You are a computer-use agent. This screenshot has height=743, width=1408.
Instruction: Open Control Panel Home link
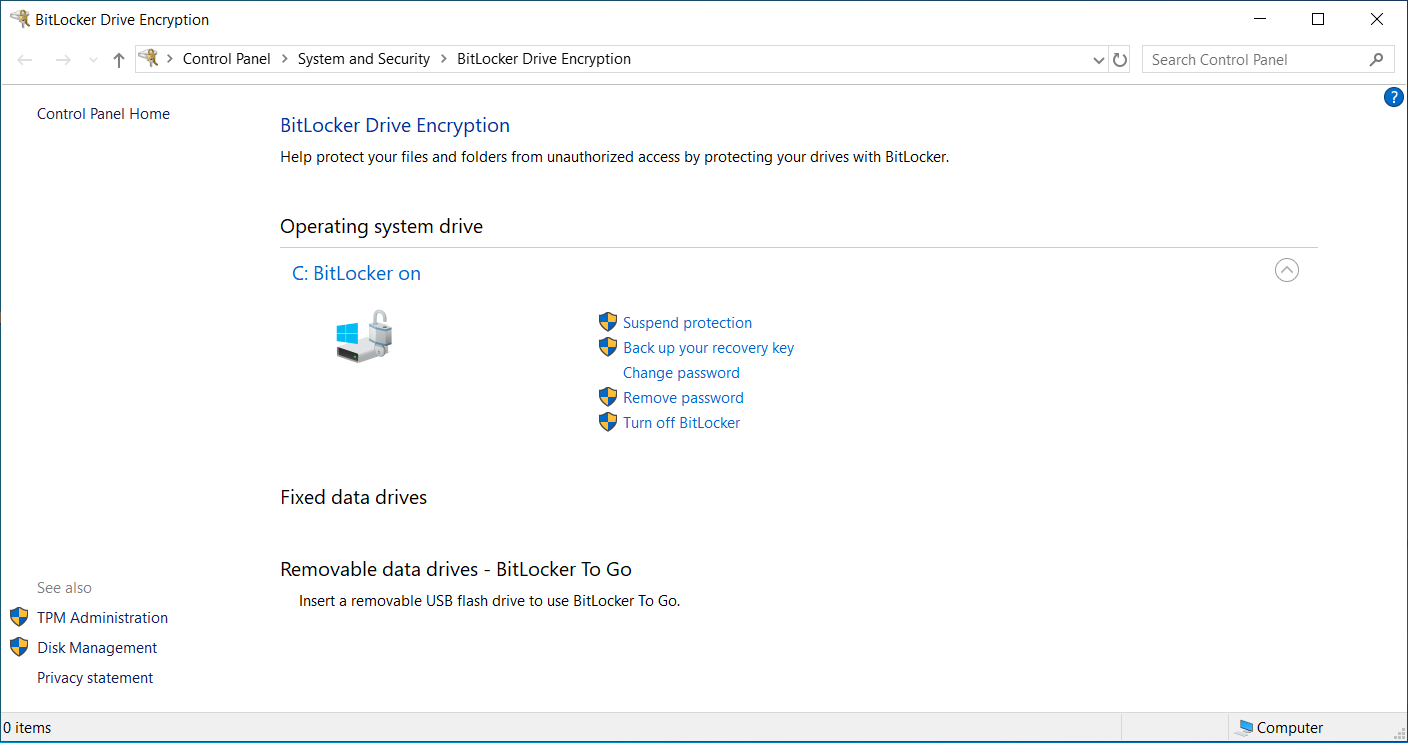pos(103,114)
